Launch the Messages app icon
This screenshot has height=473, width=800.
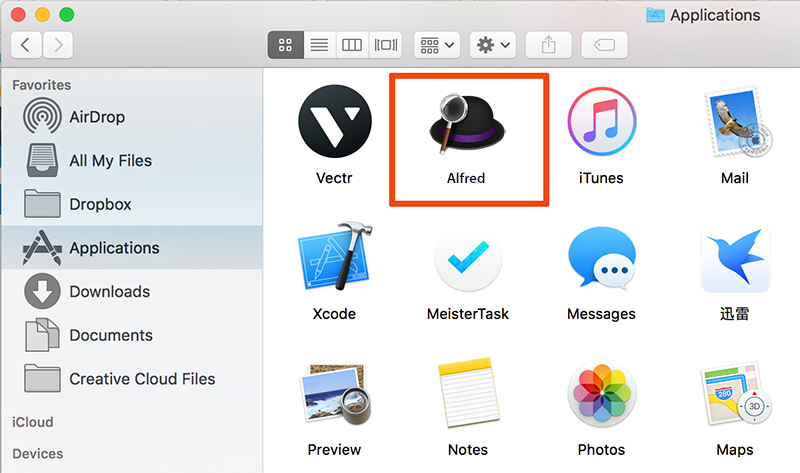point(602,258)
